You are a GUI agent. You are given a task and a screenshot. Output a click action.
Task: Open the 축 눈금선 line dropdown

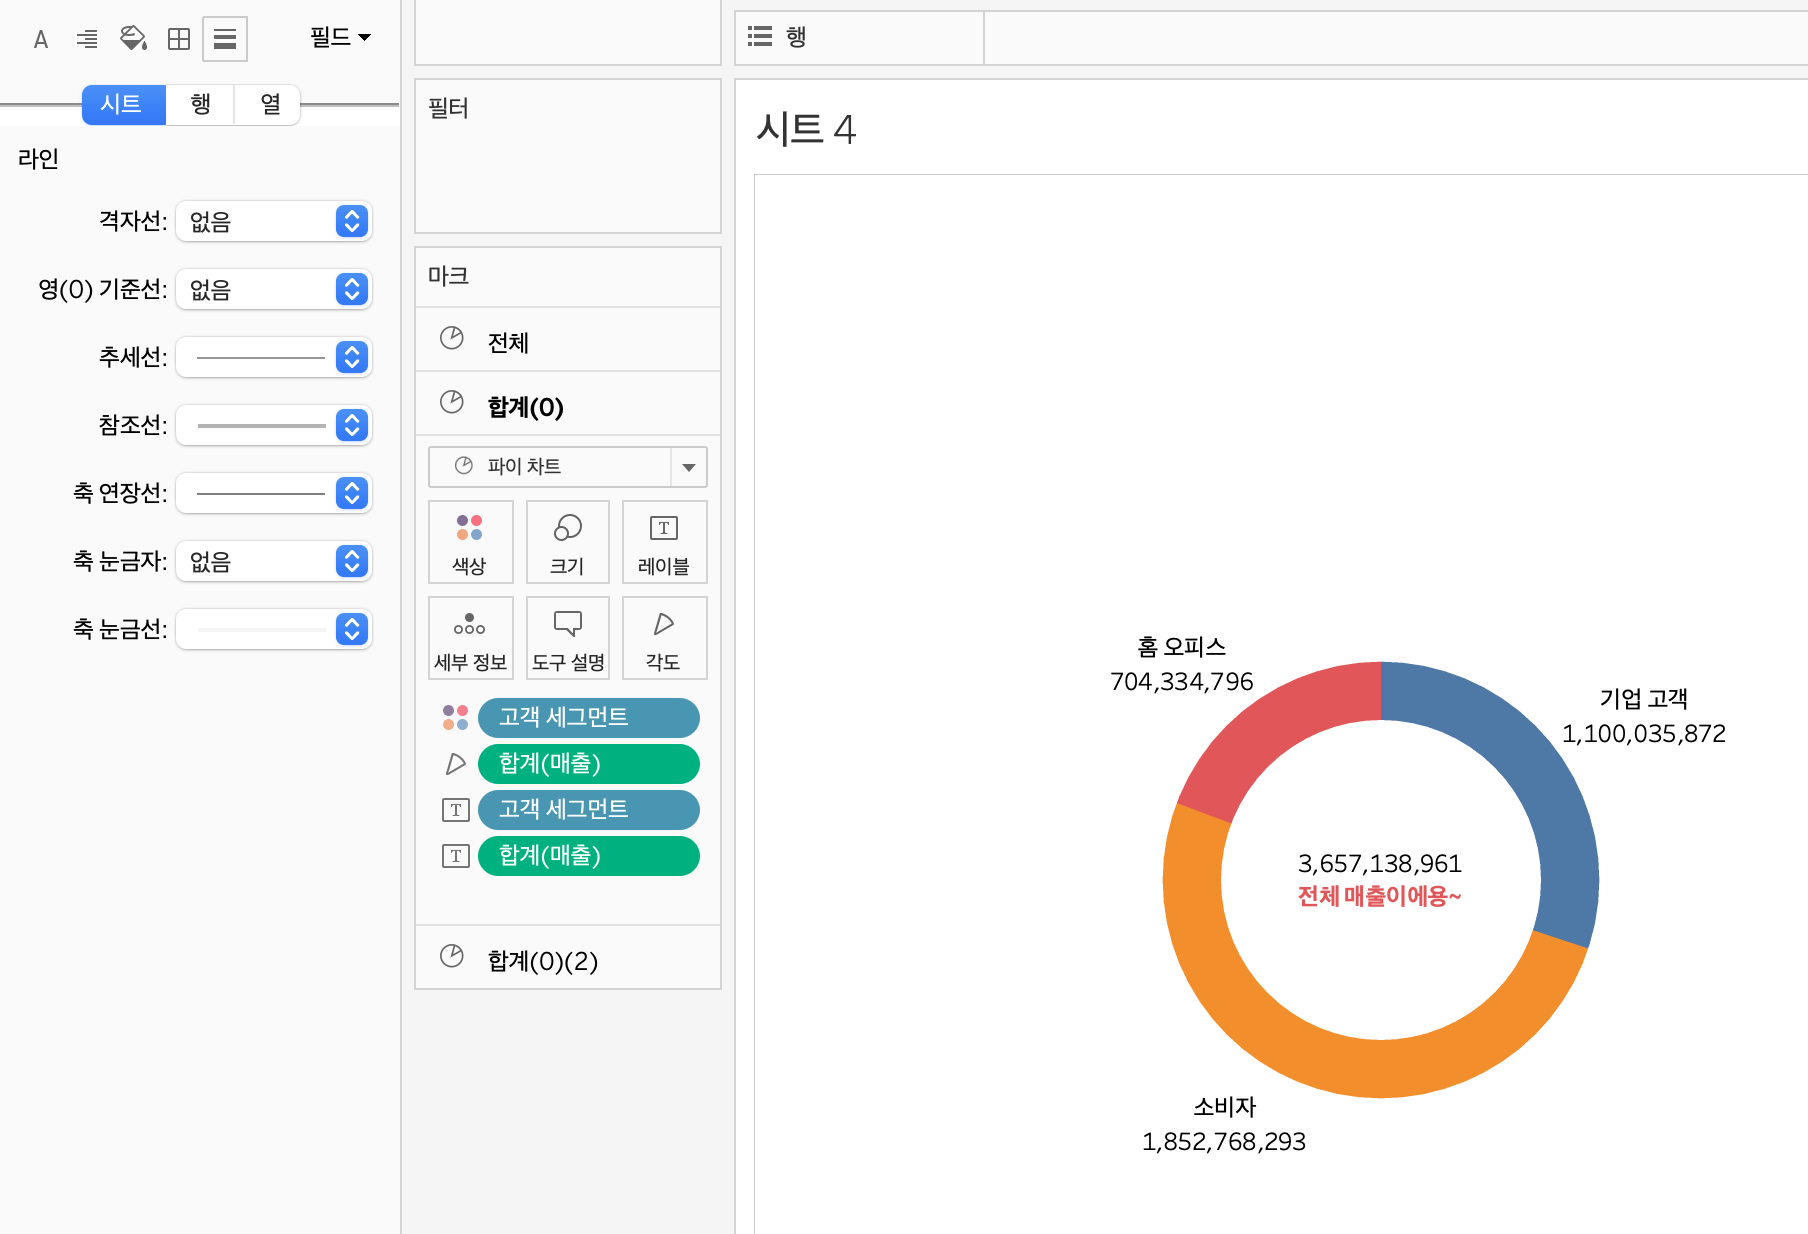(x=273, y=629)
